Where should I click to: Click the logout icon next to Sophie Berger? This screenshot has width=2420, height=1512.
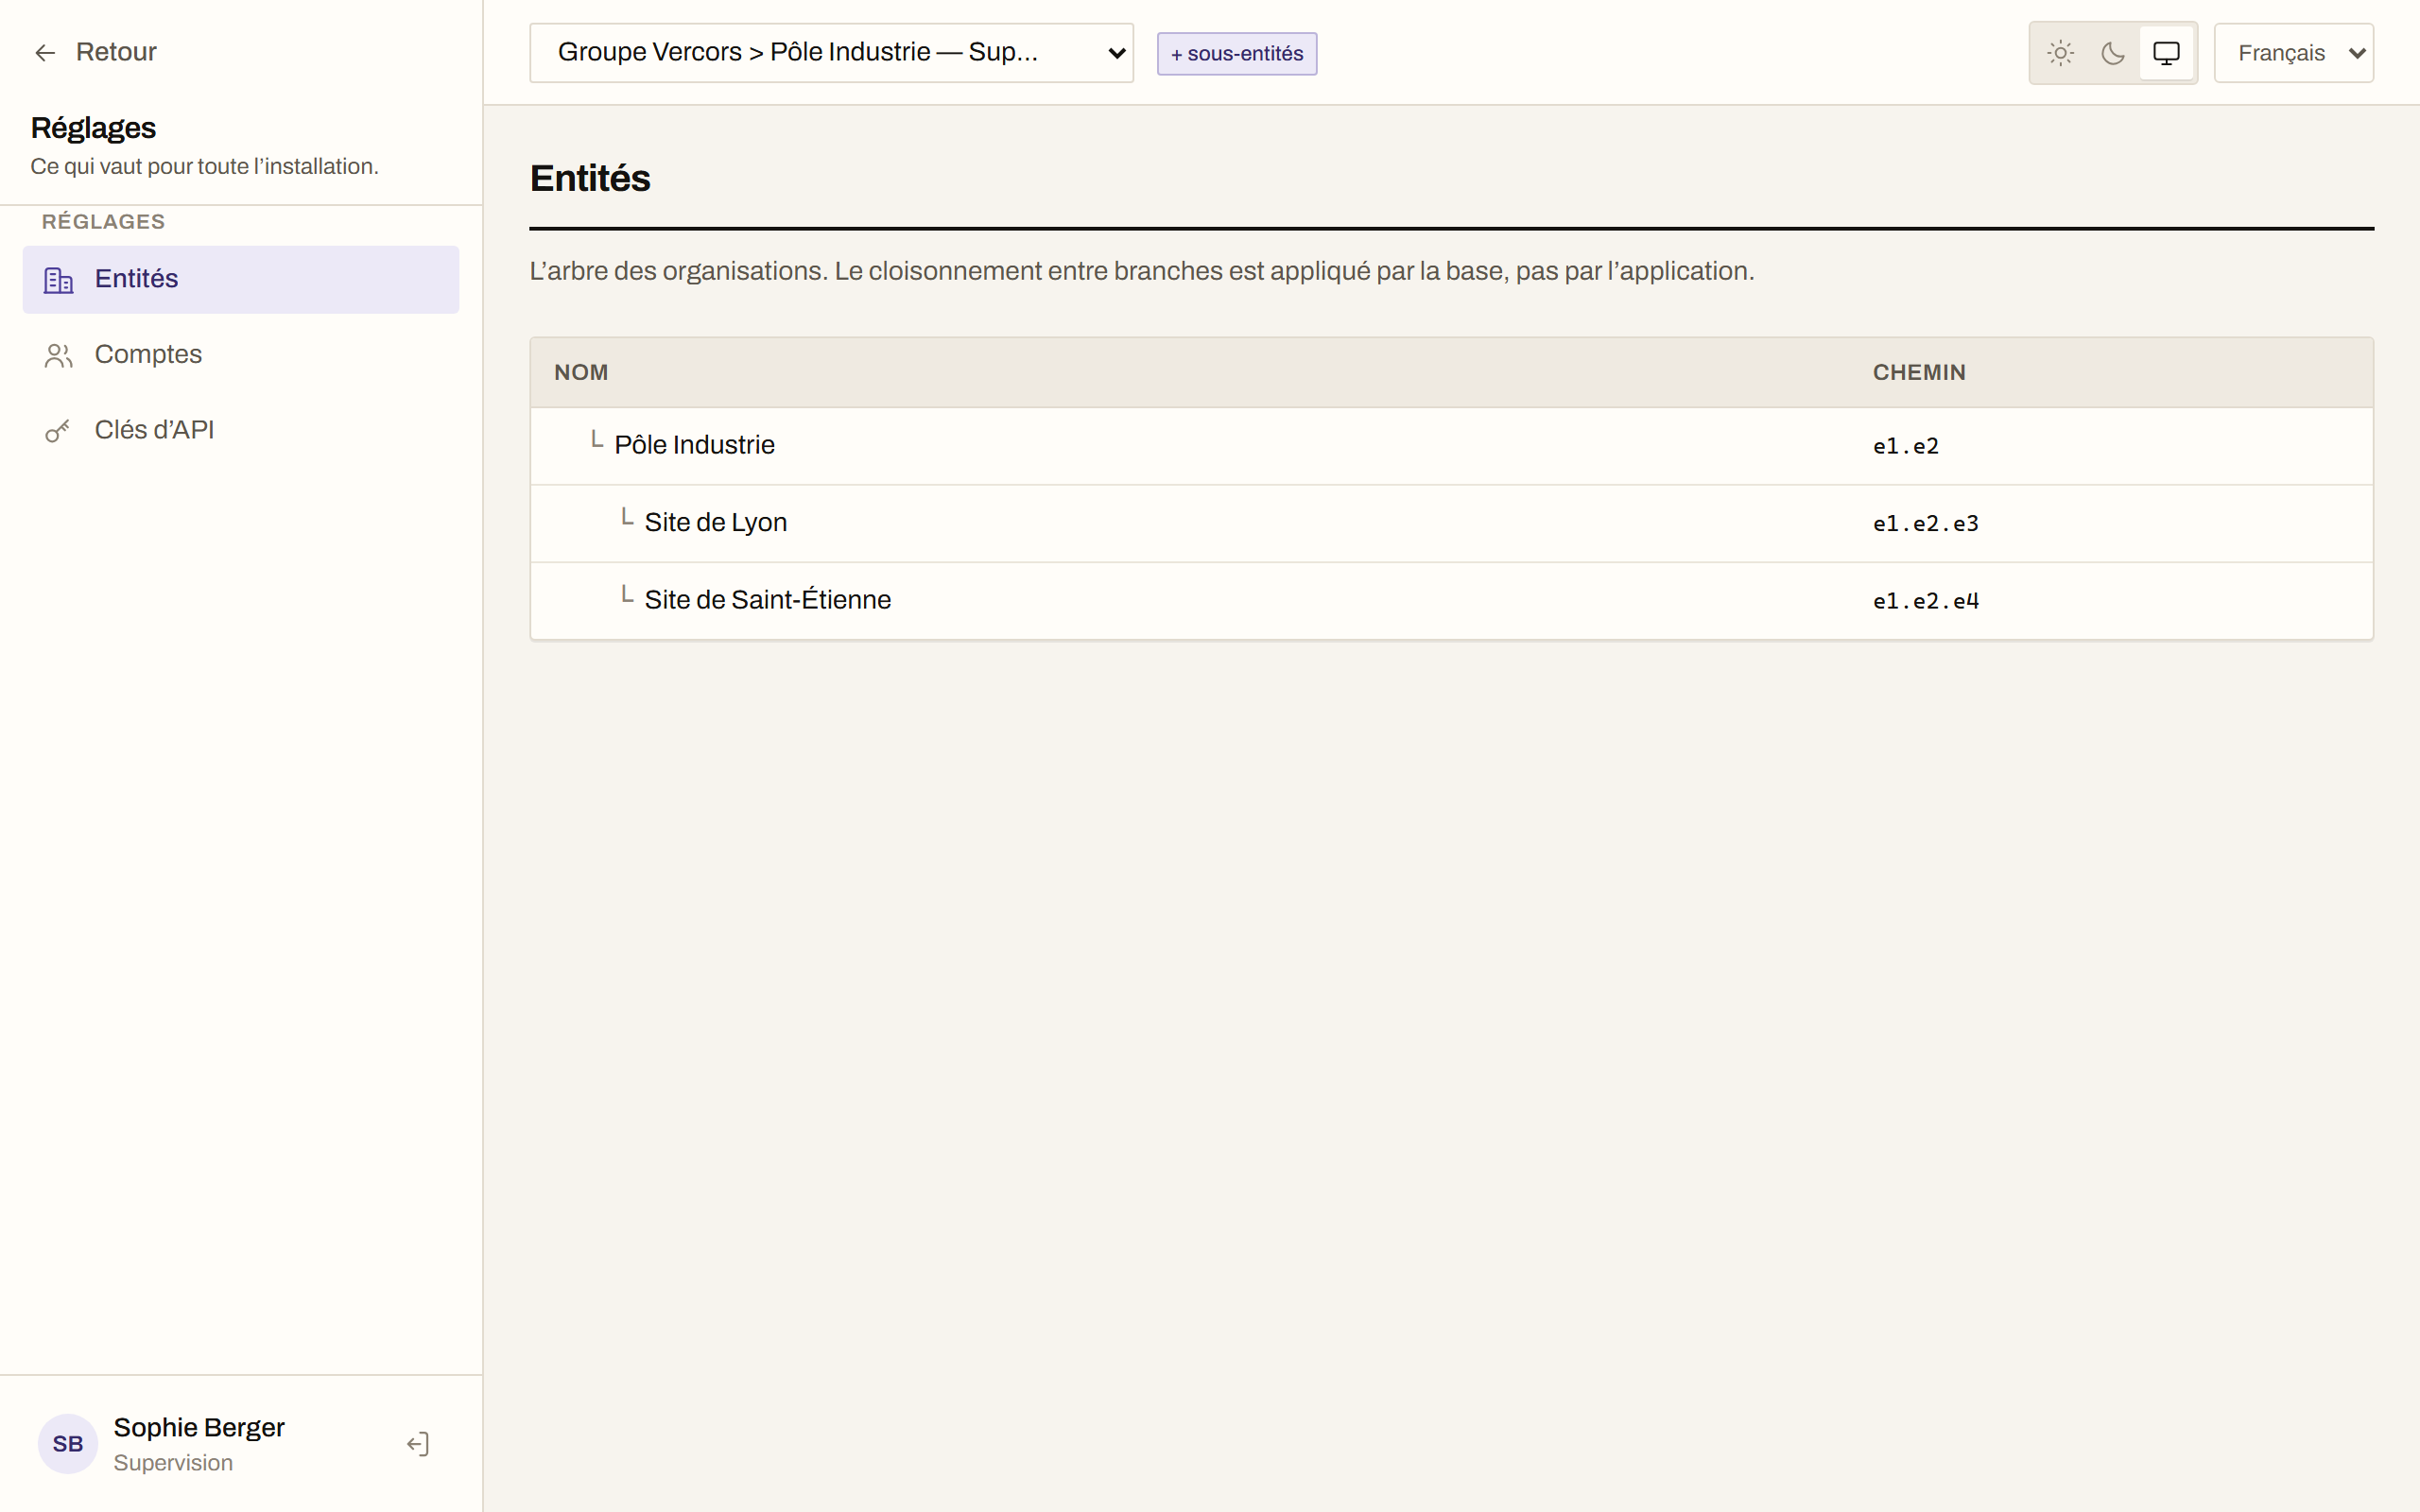pyautogui.click(x=418, y=1444)
